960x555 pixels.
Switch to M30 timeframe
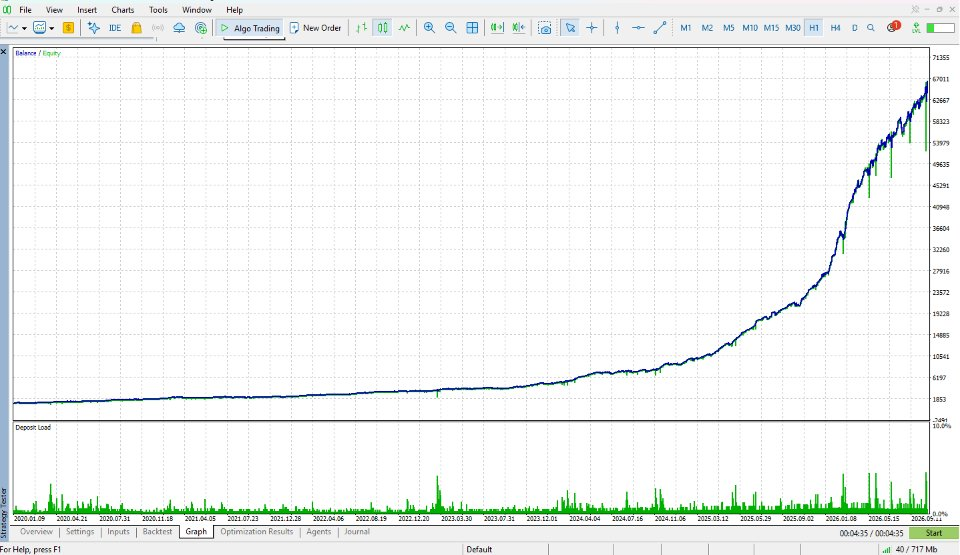[792, 28]
